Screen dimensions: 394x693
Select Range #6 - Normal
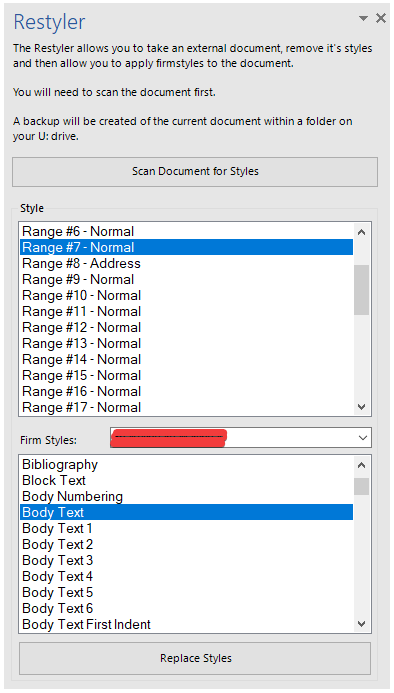click(x=186, y=231)
